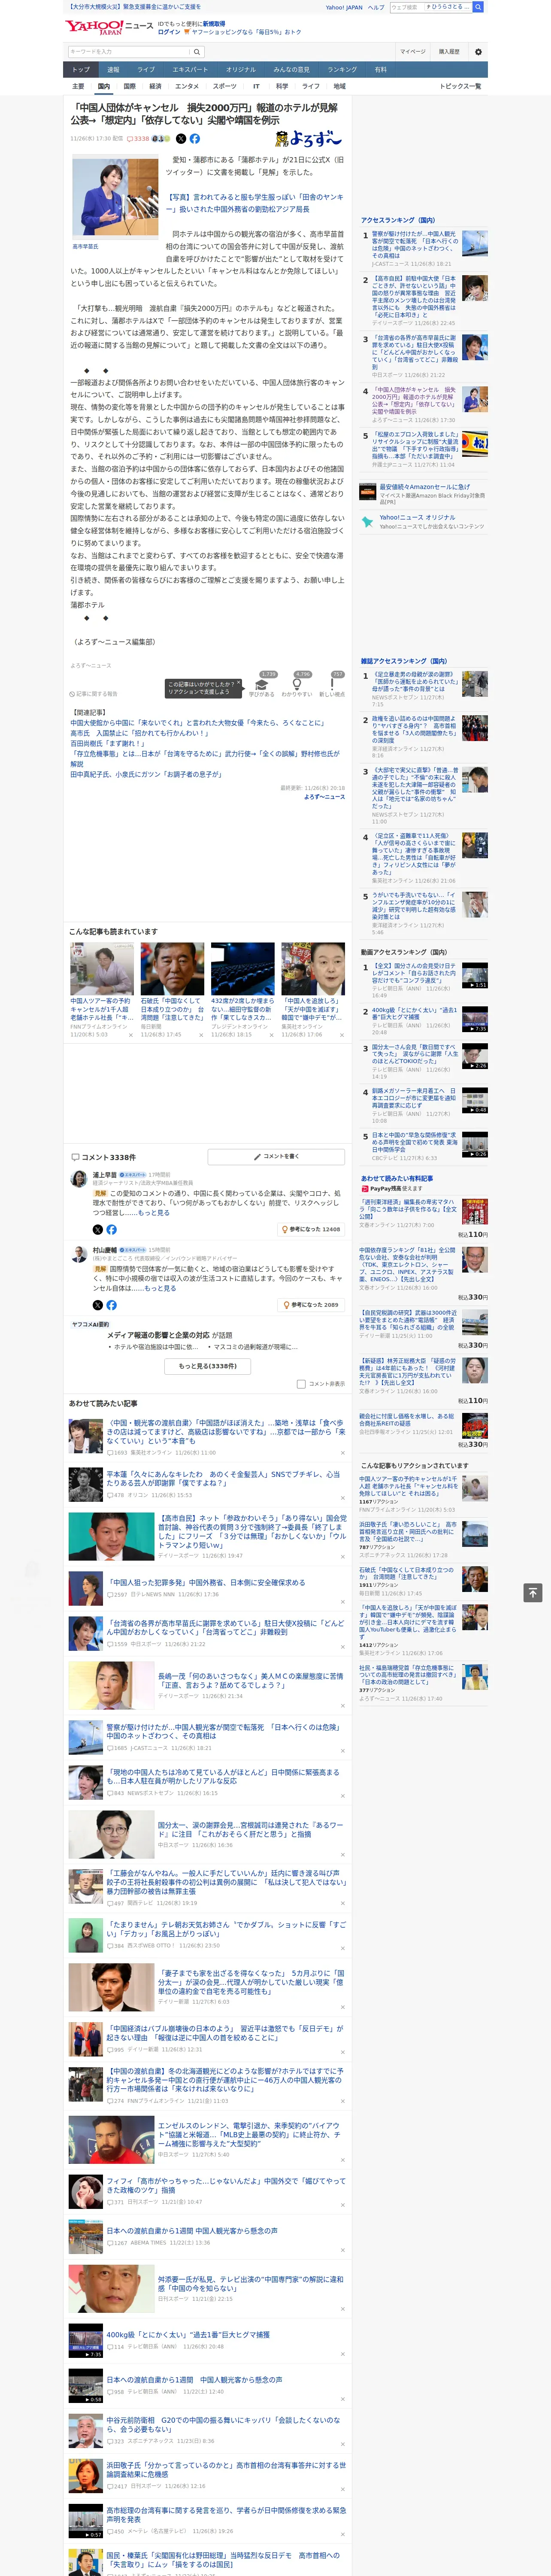Open the ランキング navigation tab

pyautogui.click(x=342, y=70)
